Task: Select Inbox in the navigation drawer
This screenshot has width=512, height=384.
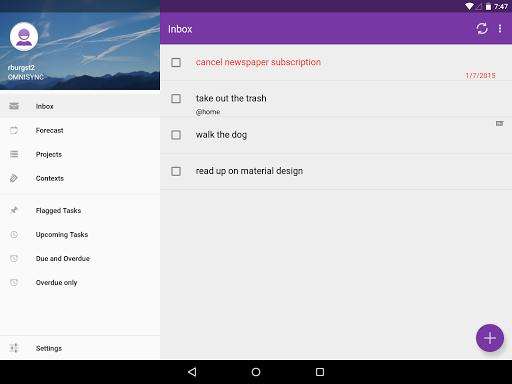Action: 80,106
